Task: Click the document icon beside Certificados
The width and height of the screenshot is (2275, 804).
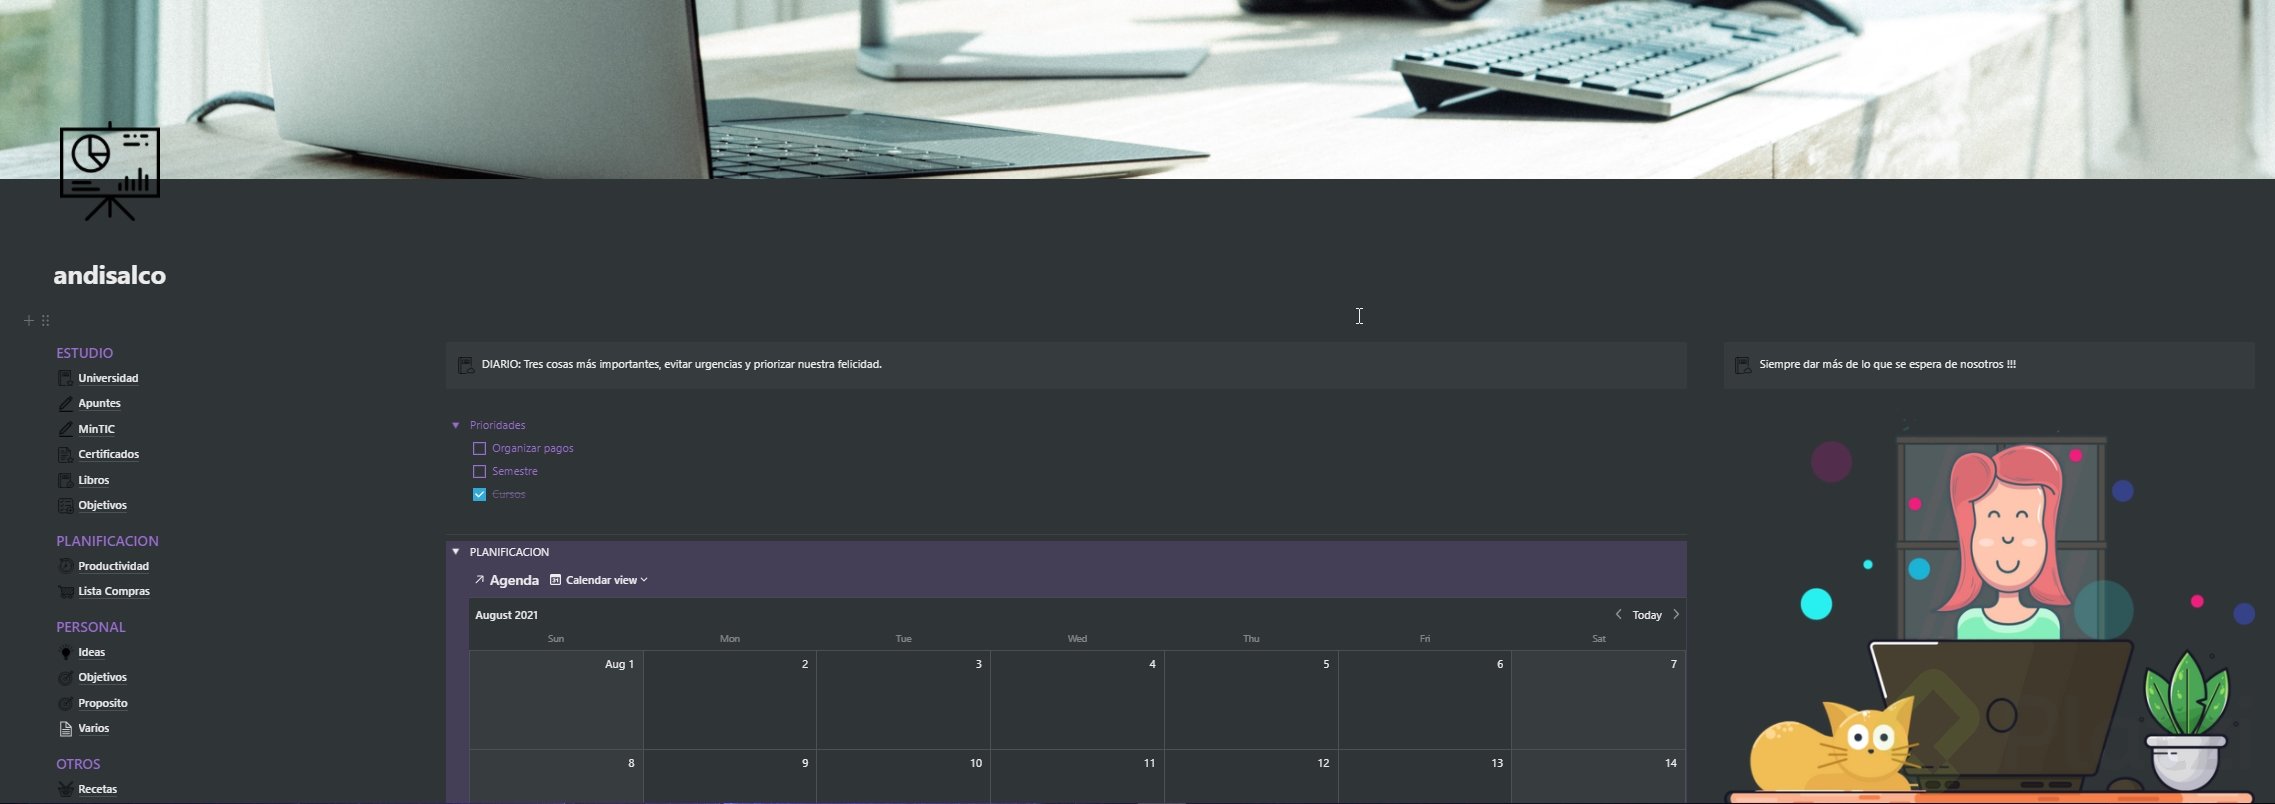Action: click(x=65, y=455)
